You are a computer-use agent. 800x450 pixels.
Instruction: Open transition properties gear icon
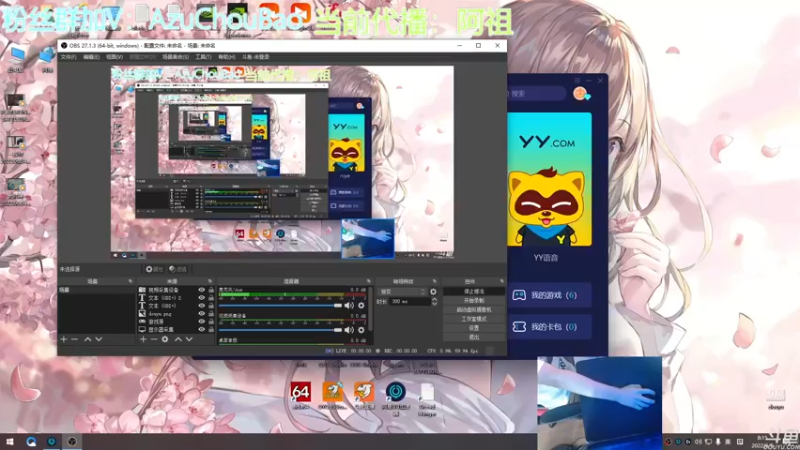433,292
